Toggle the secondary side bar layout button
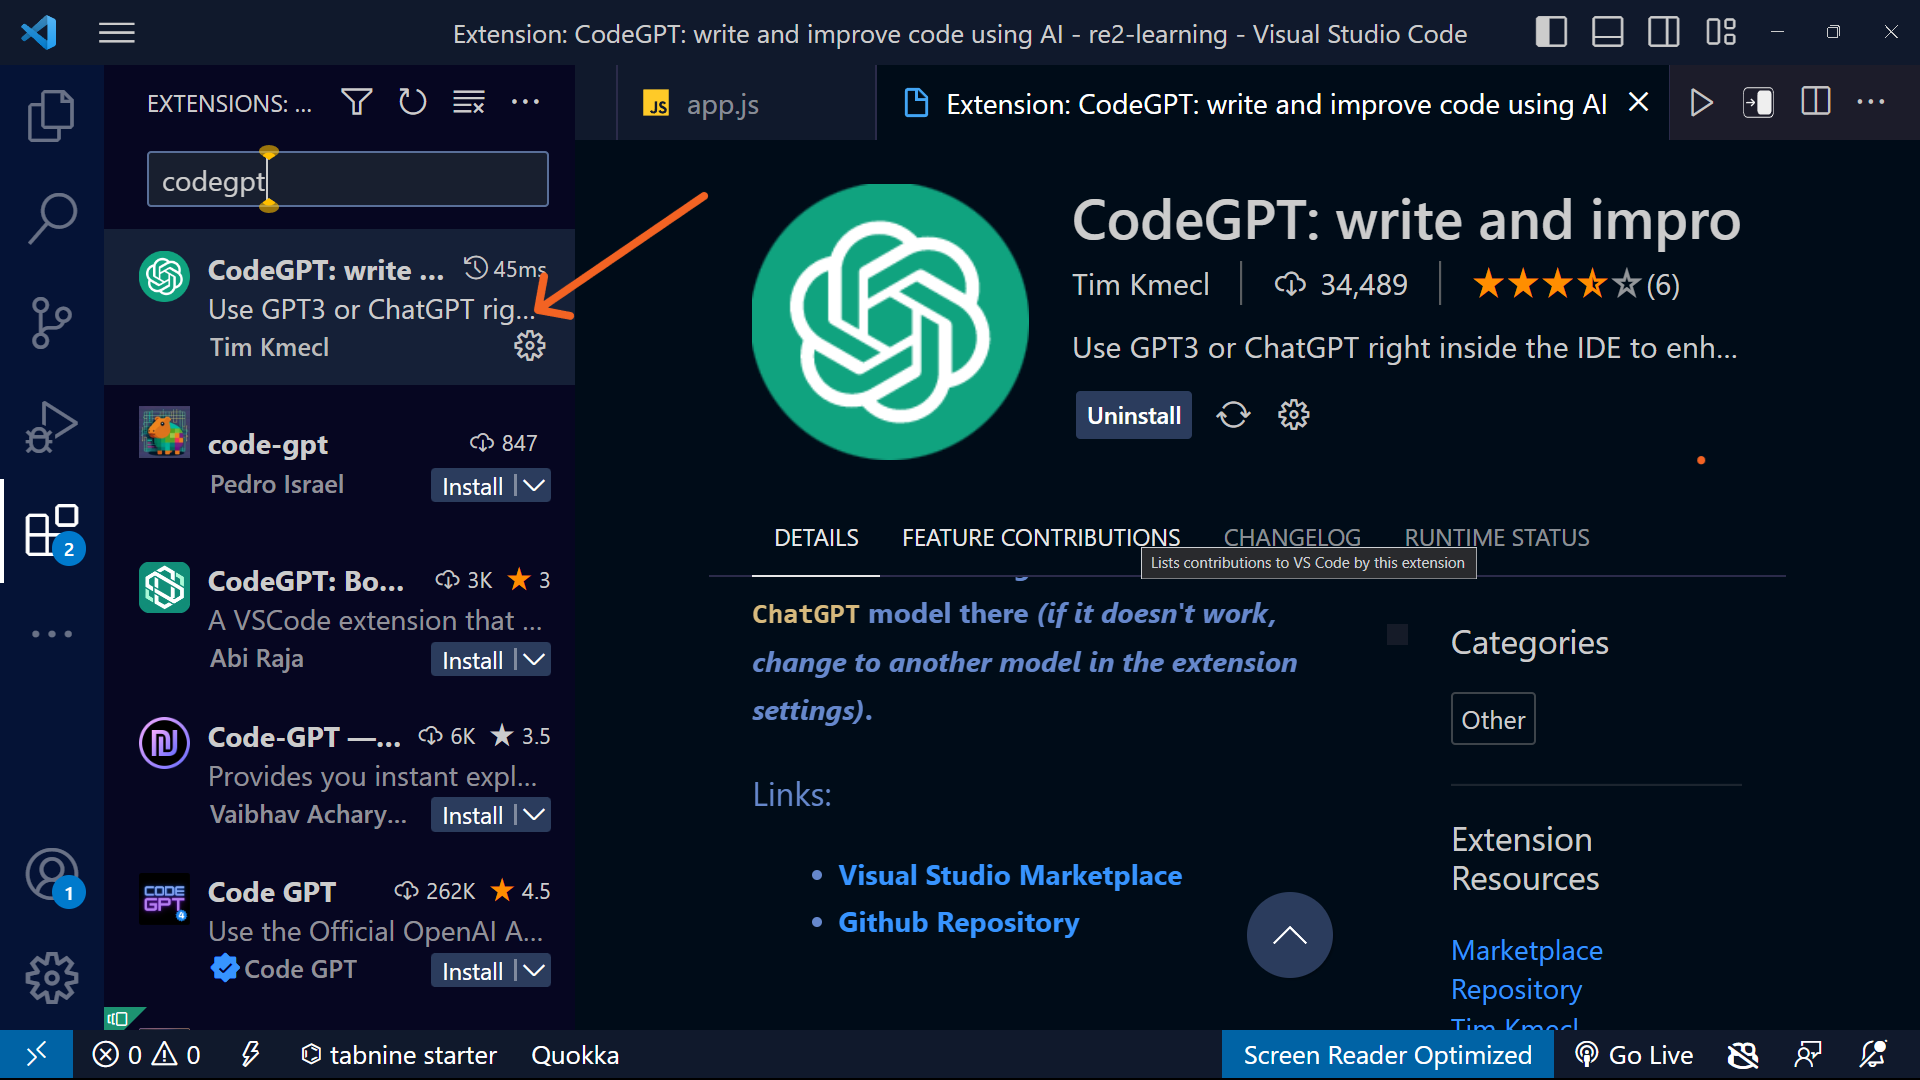1920x1080 pixels. 1663,32
